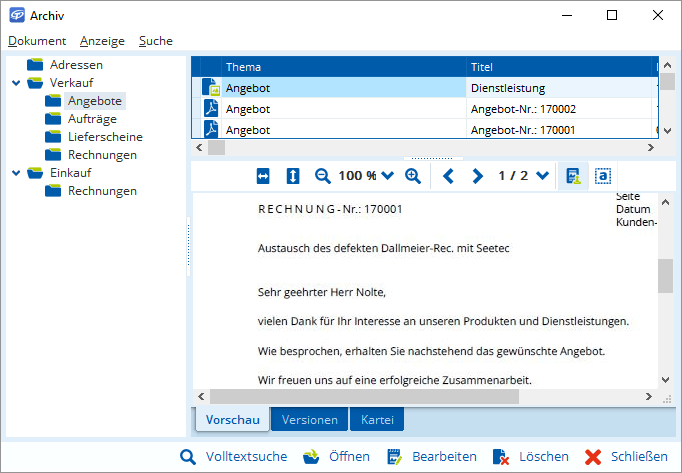Screen dimensions: 682x473
Task: Click the Löschen button
Action: [531, 456]
